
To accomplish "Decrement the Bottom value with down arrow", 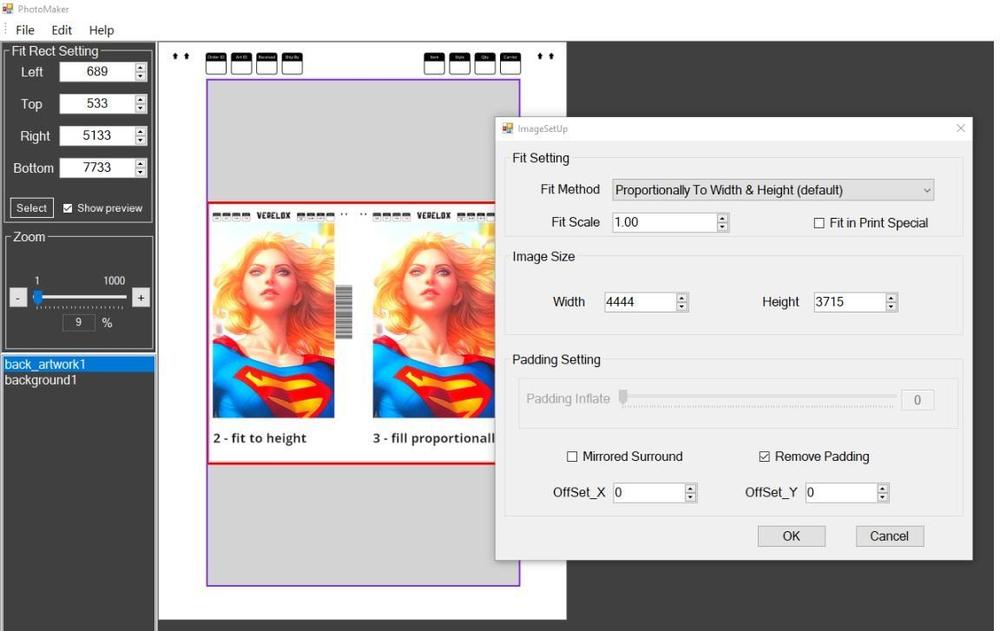I will (141, 172).
